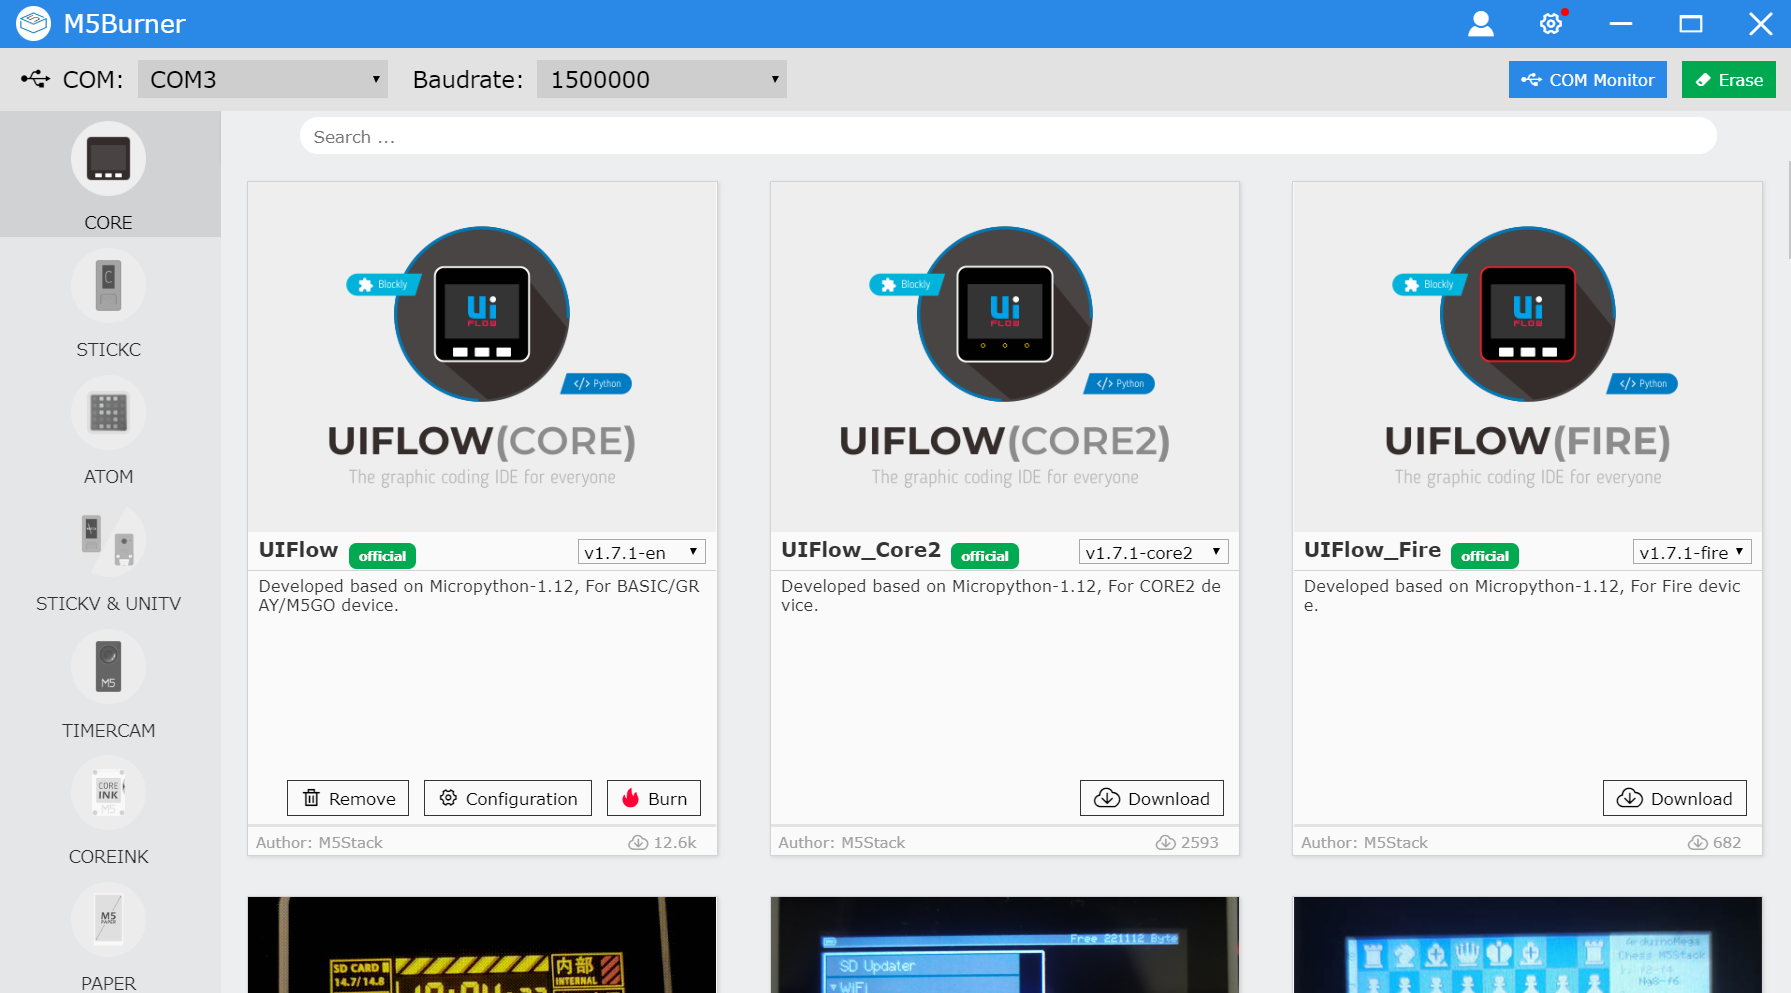Click the COREINK sidebar label
Viewport: 1791px width, 993px height.
pos(108,857)
